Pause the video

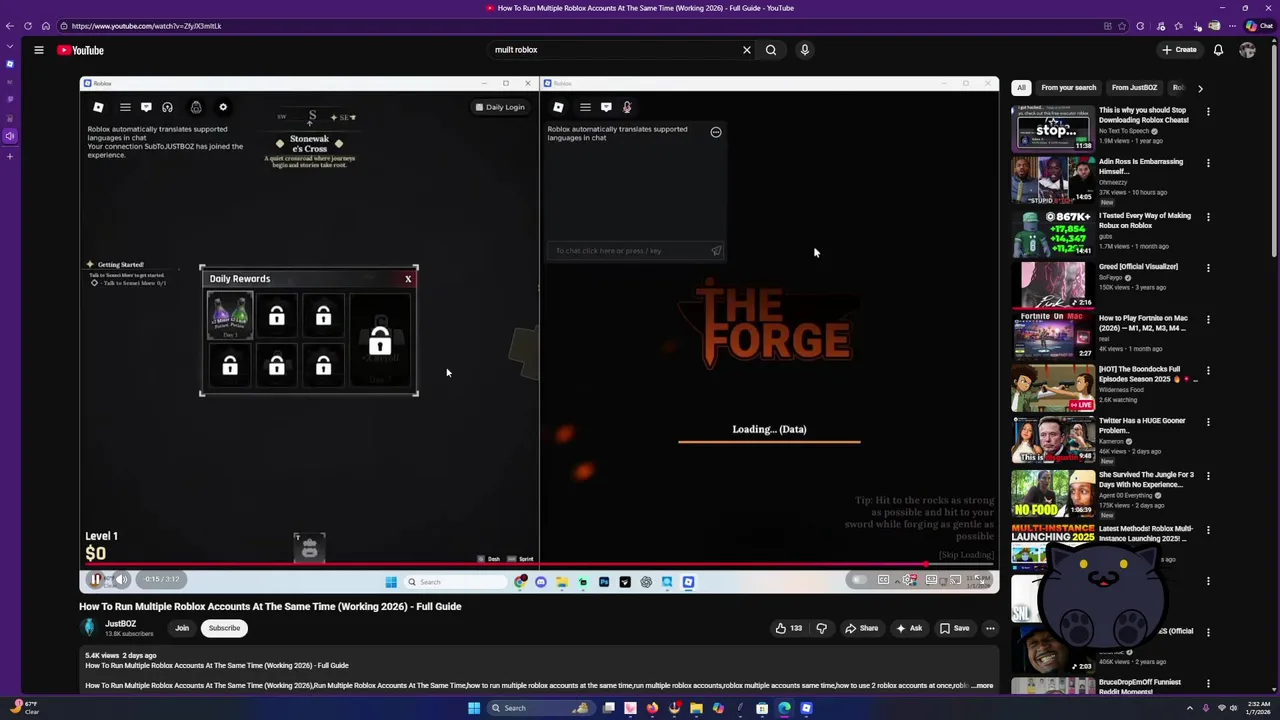[x=95, y=579]
